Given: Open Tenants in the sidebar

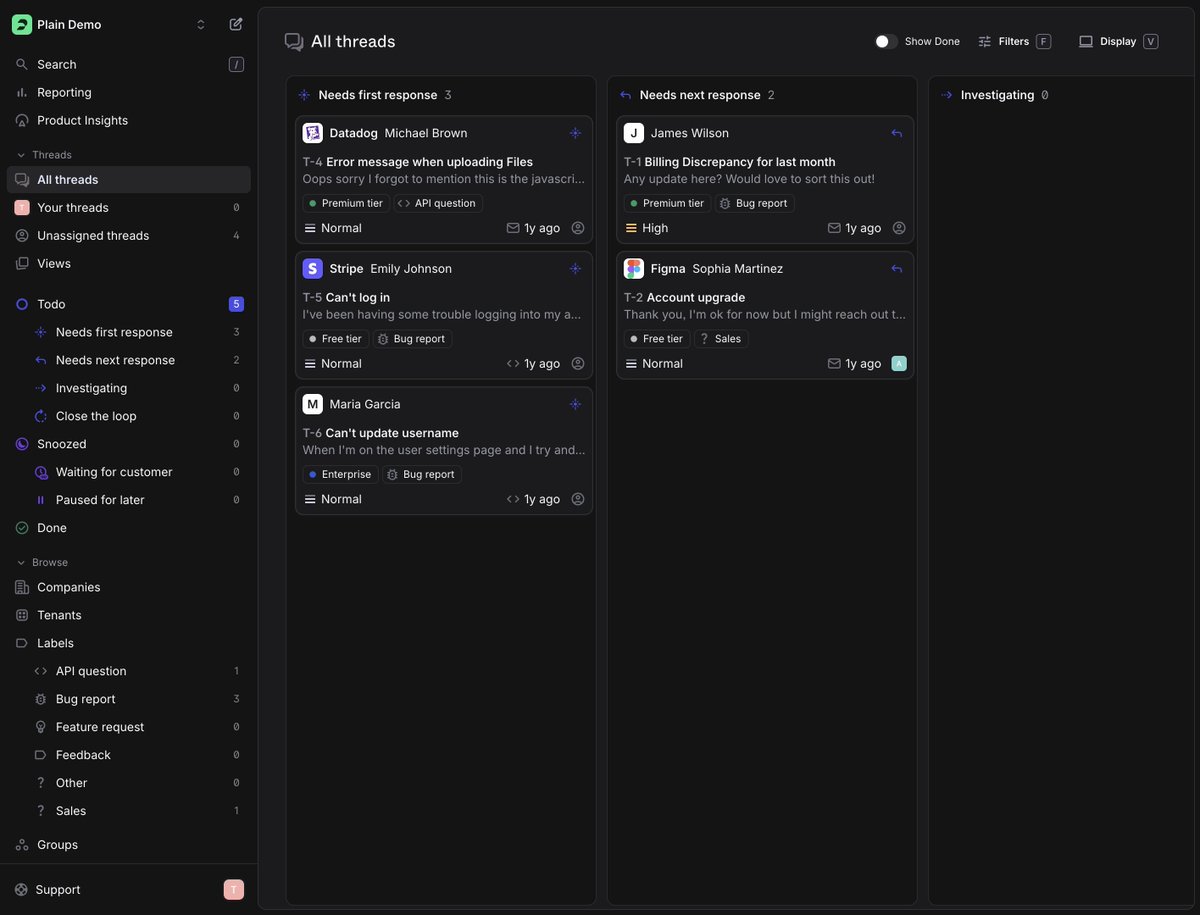Looking at the screenshot, I should (129, 615).
